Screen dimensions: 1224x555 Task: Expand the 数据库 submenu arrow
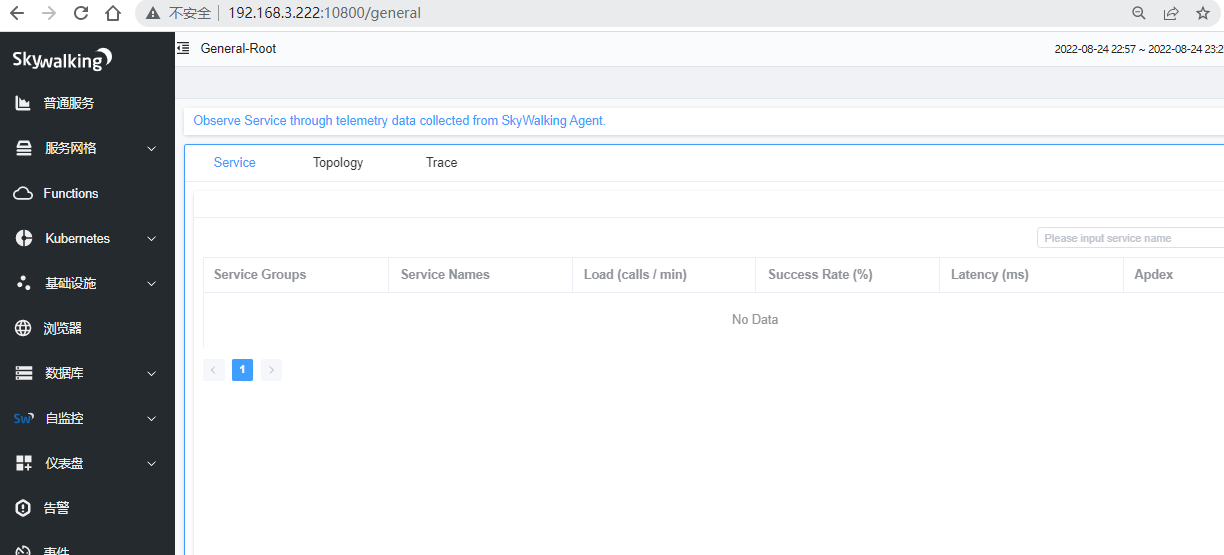(152, 373)
